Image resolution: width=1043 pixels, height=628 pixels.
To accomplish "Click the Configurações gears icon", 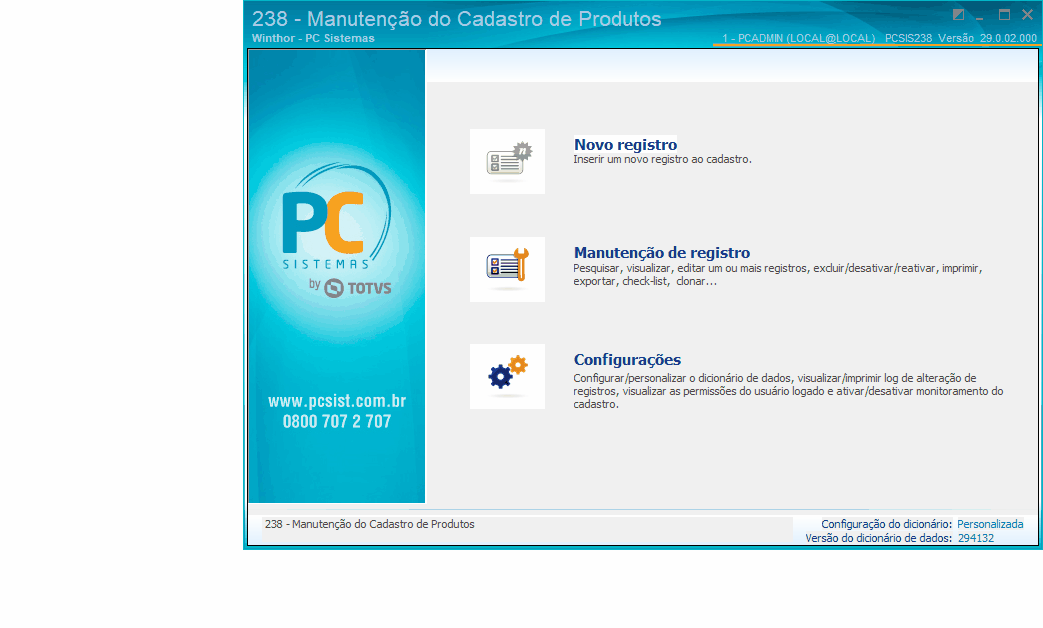I will click(508, 377).
